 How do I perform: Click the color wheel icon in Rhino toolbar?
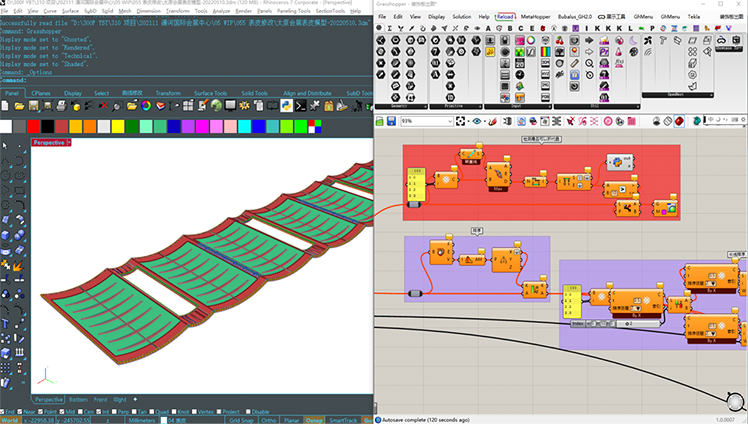pos(146,105)
